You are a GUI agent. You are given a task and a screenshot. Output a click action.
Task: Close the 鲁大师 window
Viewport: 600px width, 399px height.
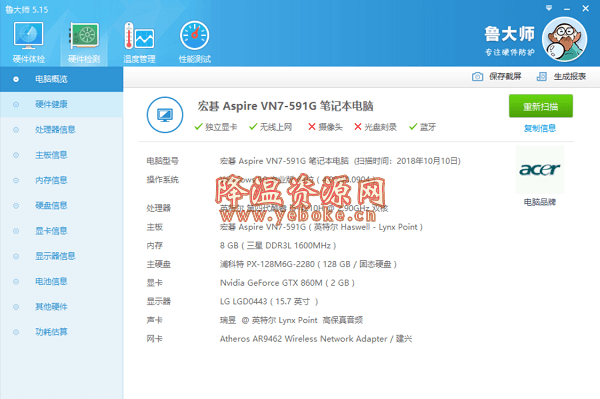click(585, 8)
